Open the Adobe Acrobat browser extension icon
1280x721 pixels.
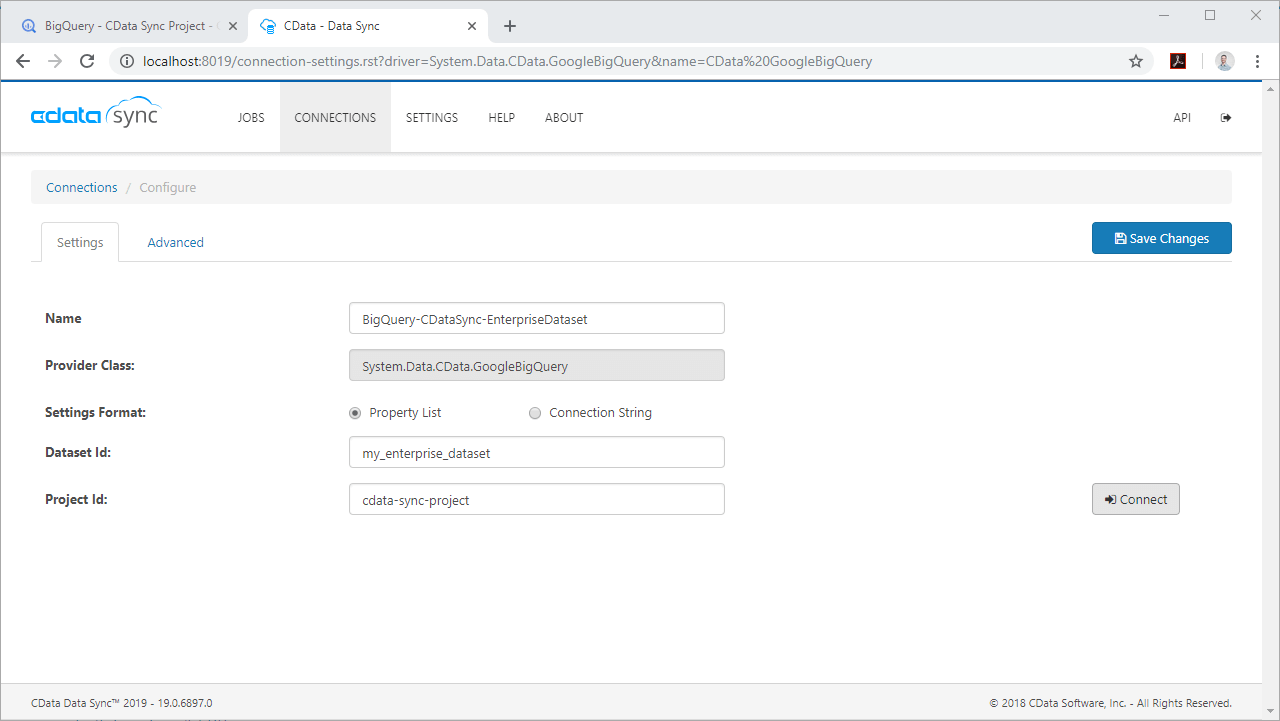(1178, 60)
